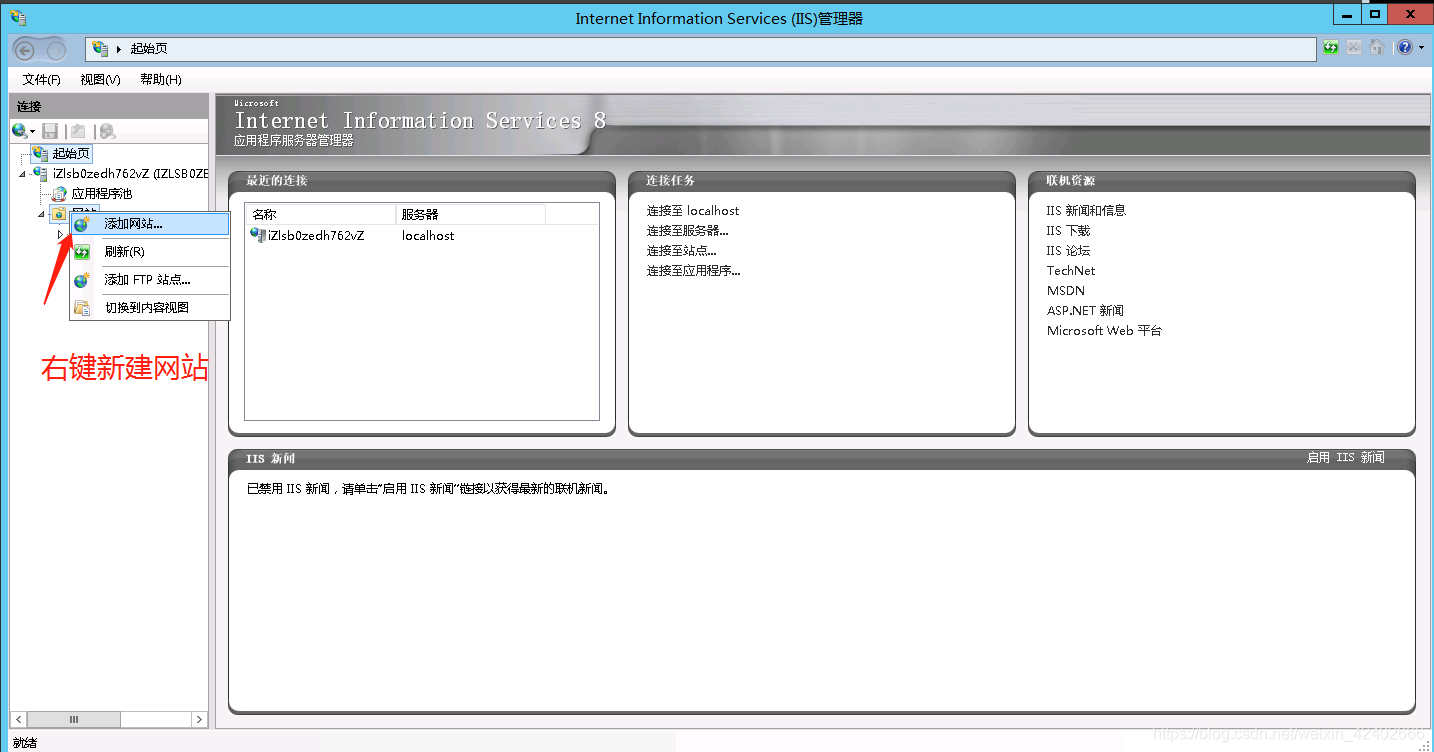
Task: Open the IIS 论坛 link
Action: pos(1068,251)
